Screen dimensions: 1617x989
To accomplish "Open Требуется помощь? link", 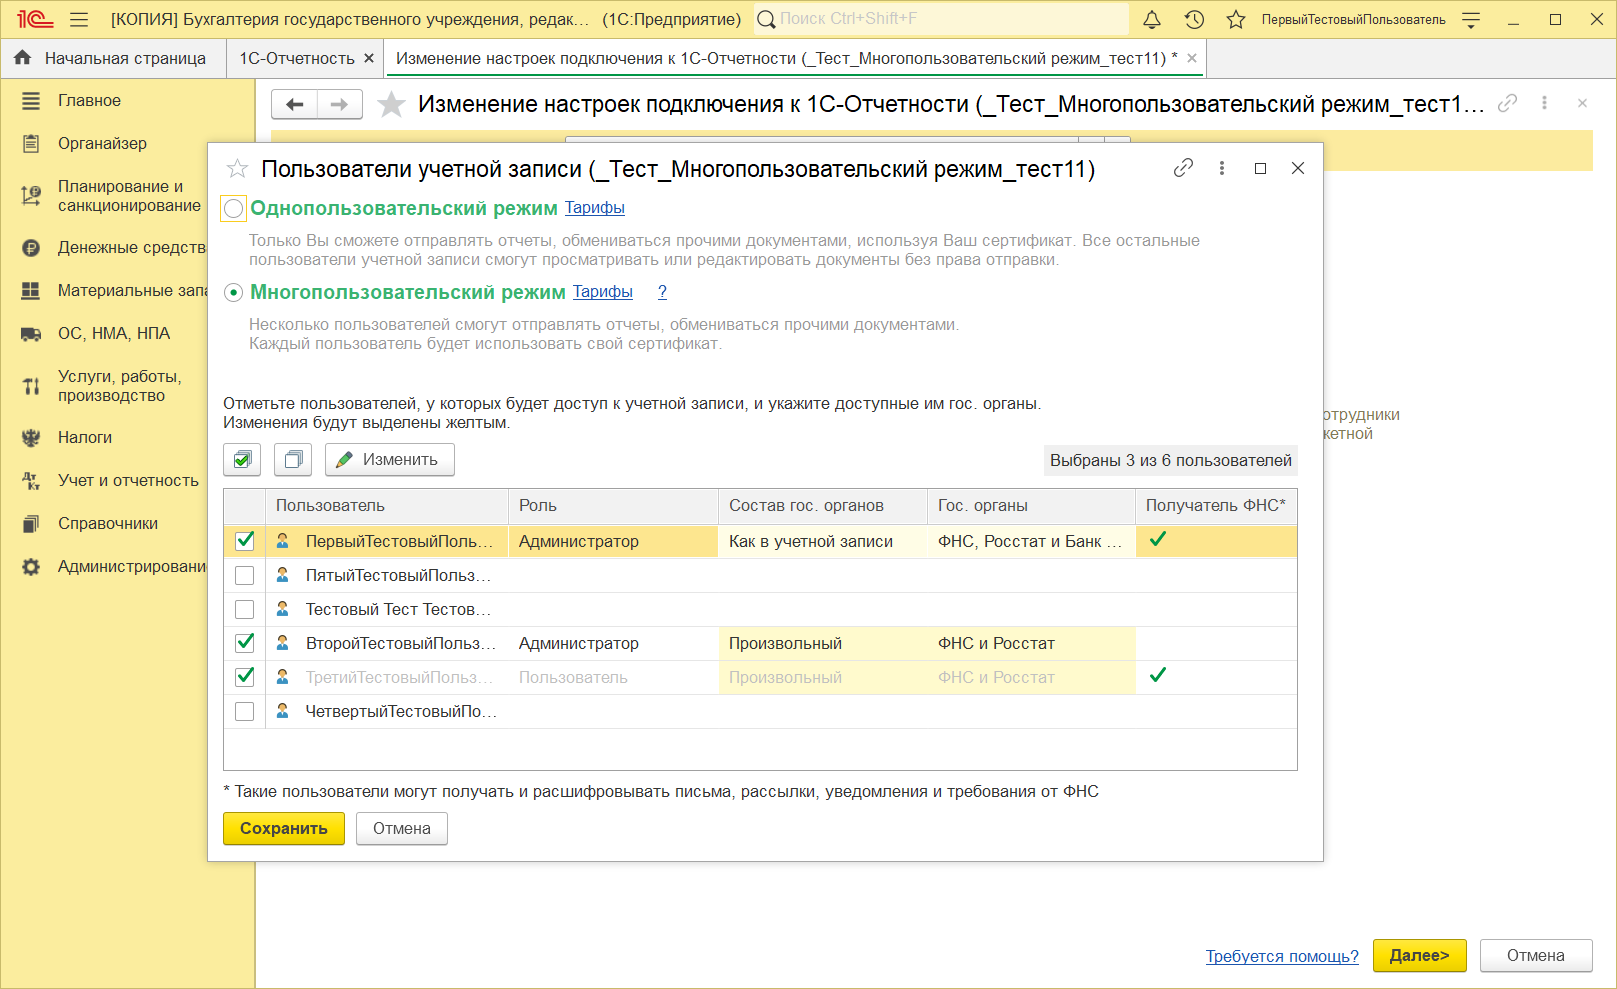I will [x=1282, y=956].
